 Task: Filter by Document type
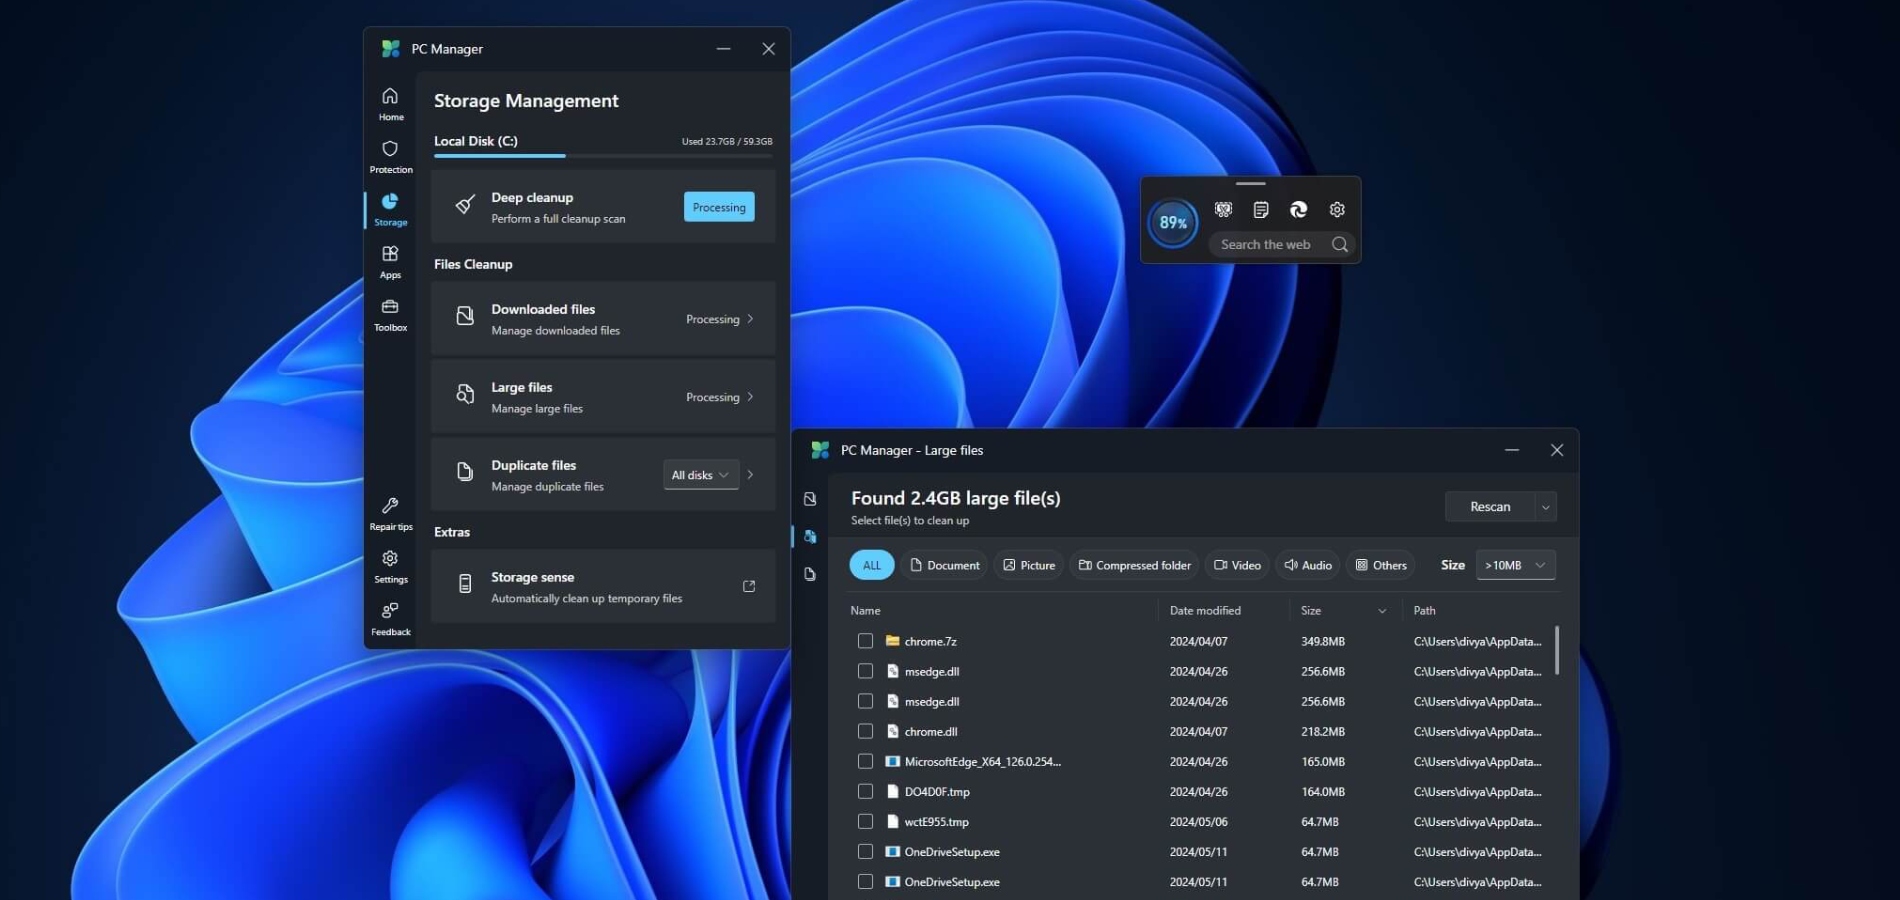click(x=944, y=565)
